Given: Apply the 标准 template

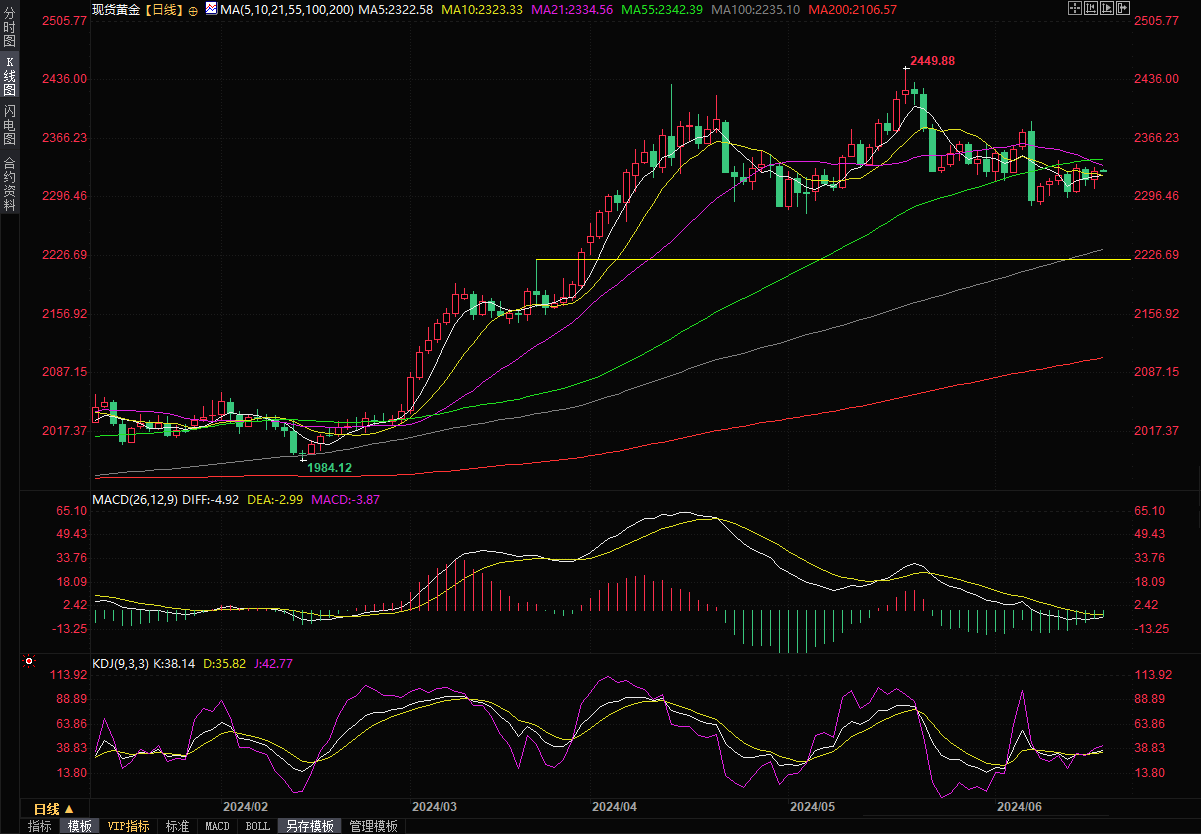Looking at the screenshot, I should [x=177, y=826].
